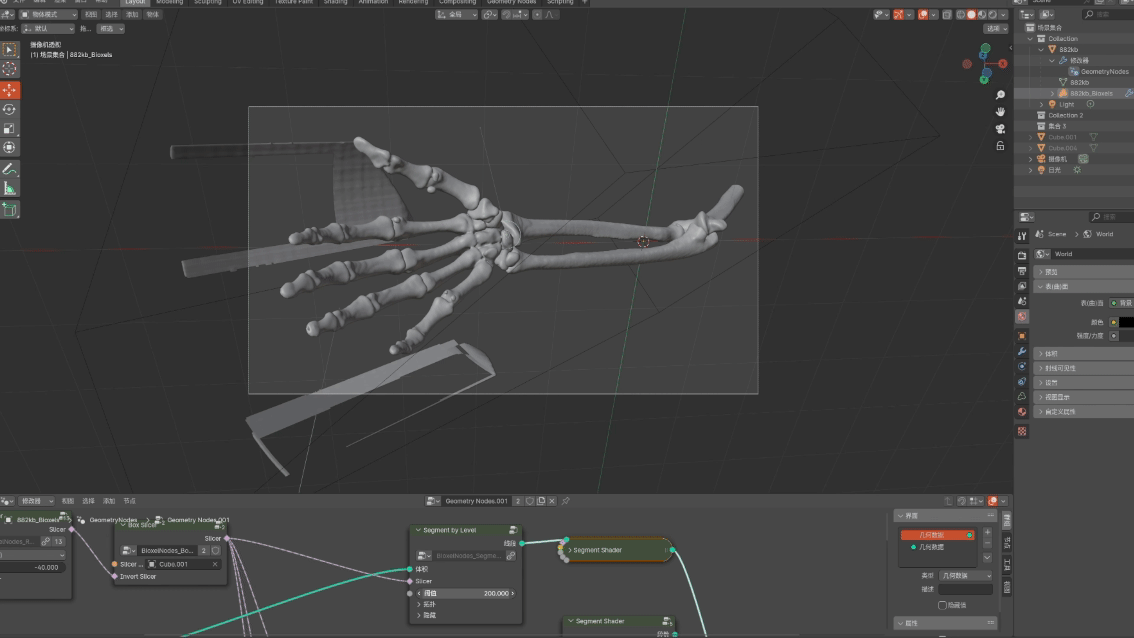Select GeometryNodes modifier in the outliner
1134x638 pixels.
[x=1104, y=71]
